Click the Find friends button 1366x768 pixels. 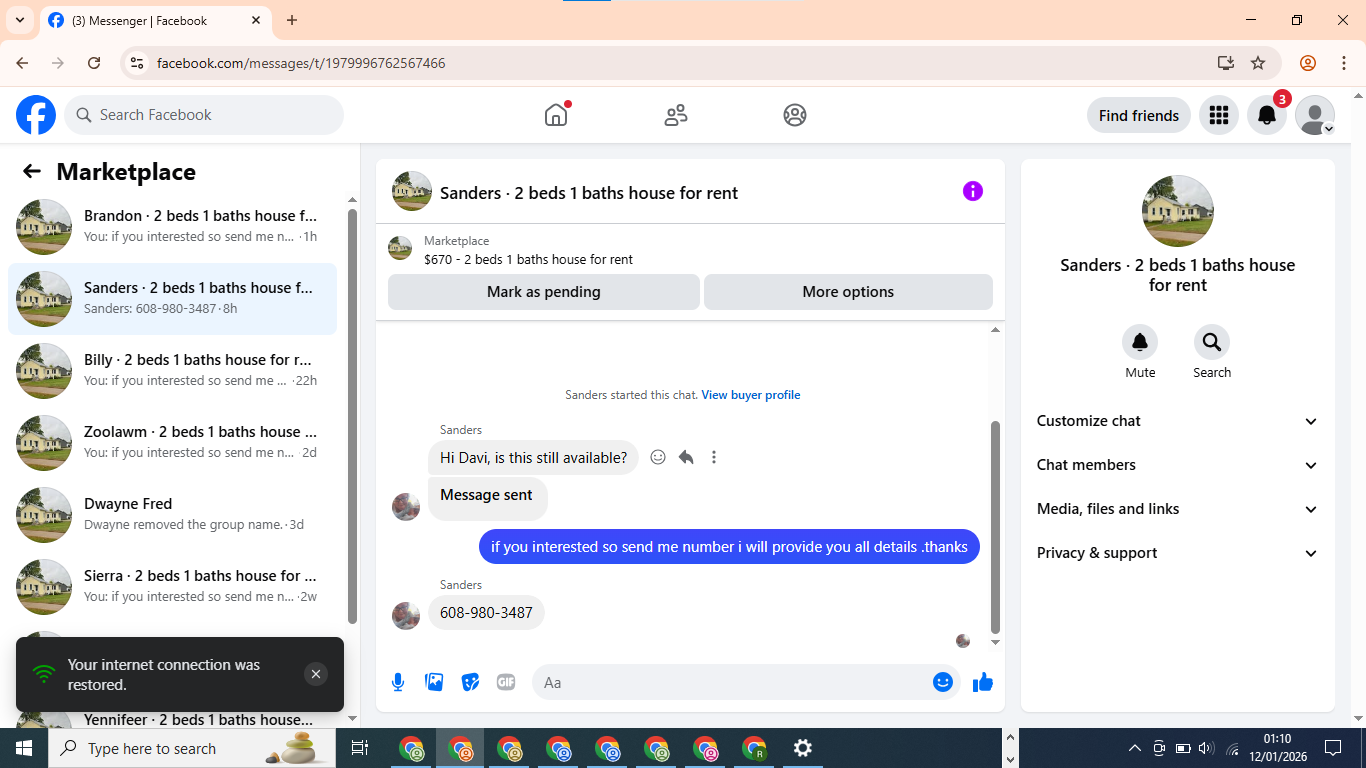[x=1139, y=115]
